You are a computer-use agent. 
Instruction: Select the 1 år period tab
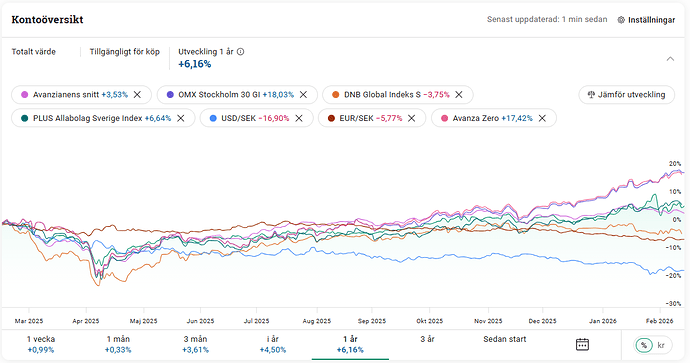pos(350,345)
